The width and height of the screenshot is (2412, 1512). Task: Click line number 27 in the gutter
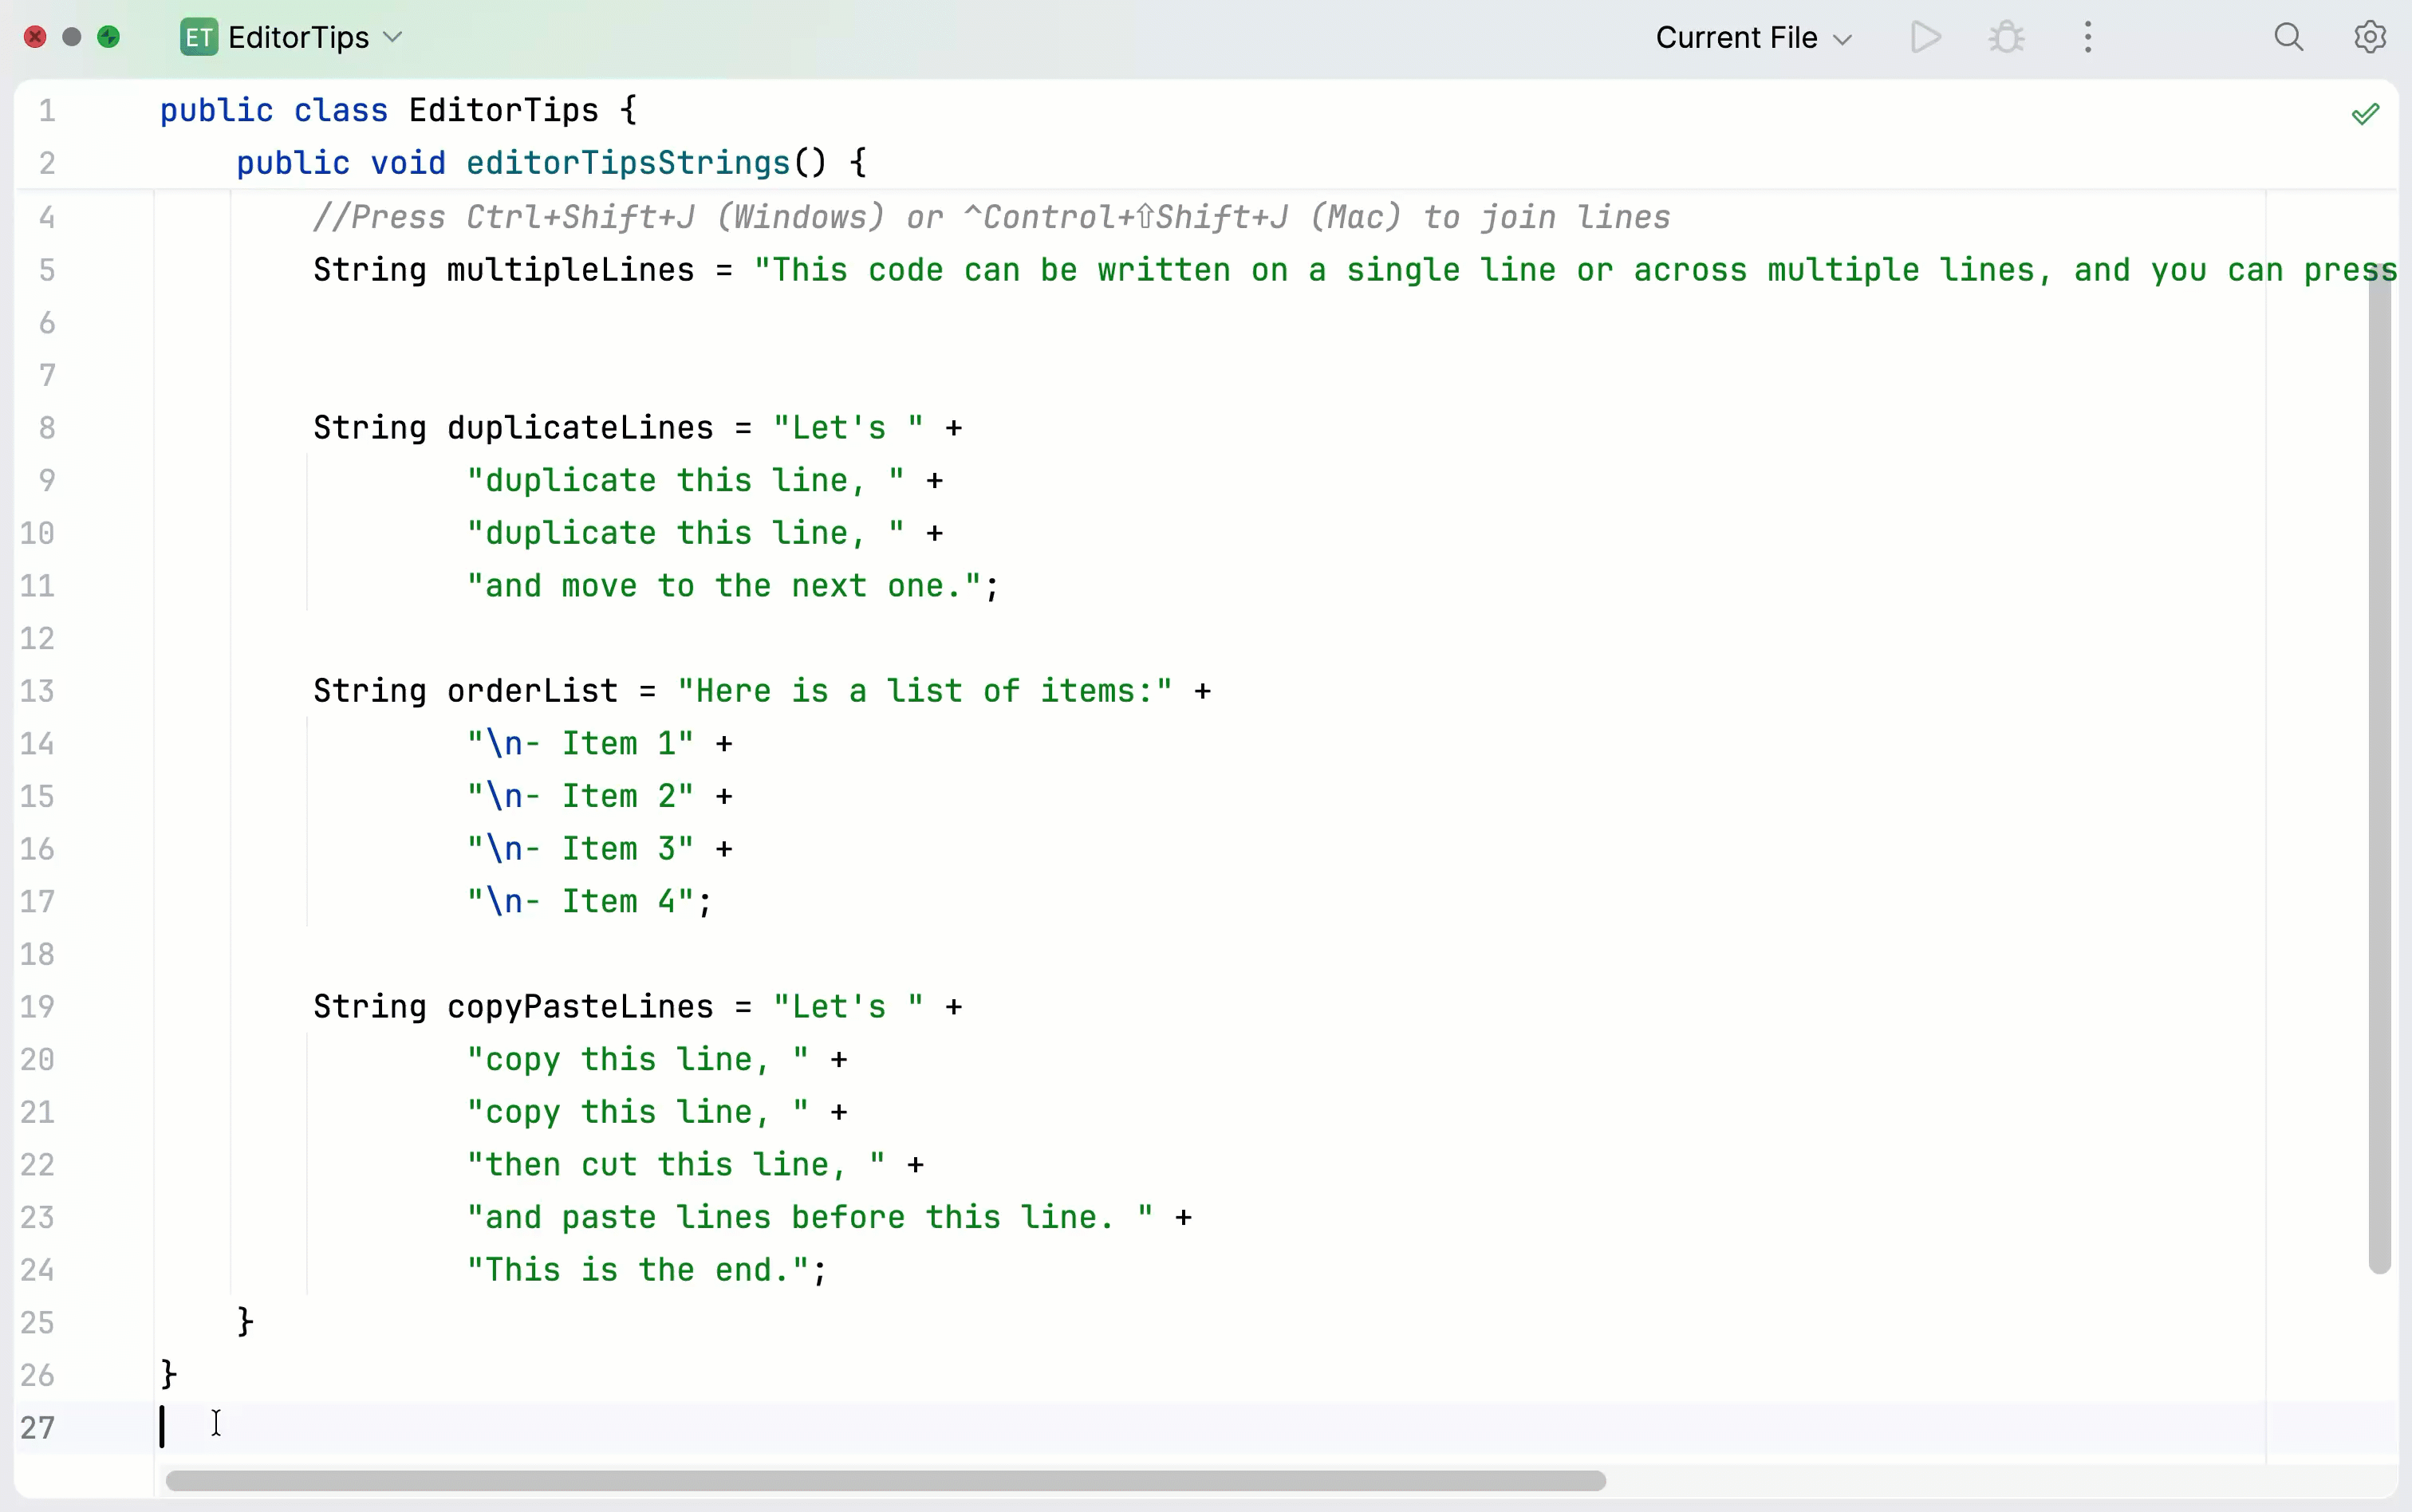point(38,1428)
